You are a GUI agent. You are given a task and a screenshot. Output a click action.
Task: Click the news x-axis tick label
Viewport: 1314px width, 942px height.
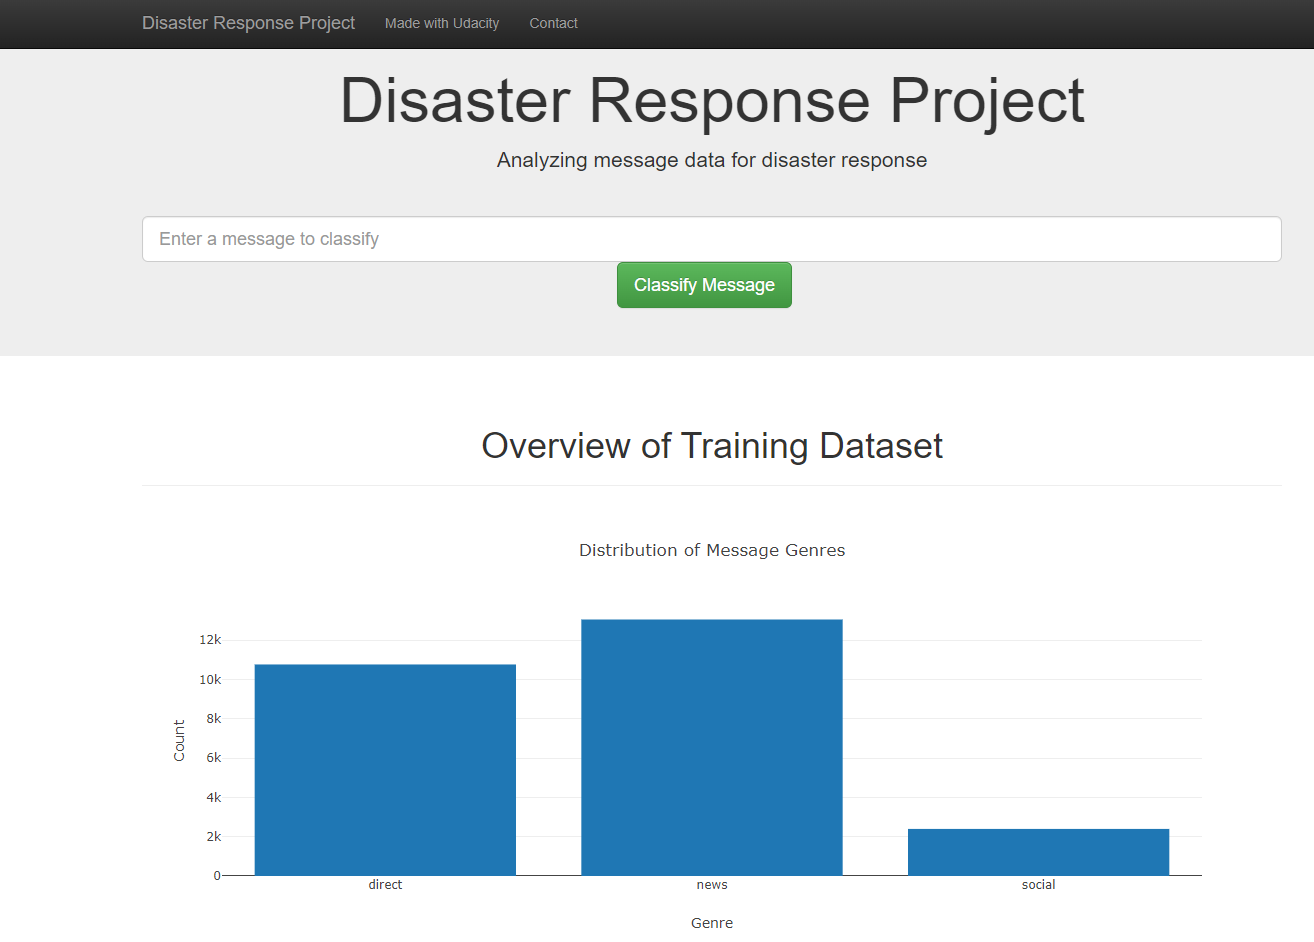[x=711, y=884]
